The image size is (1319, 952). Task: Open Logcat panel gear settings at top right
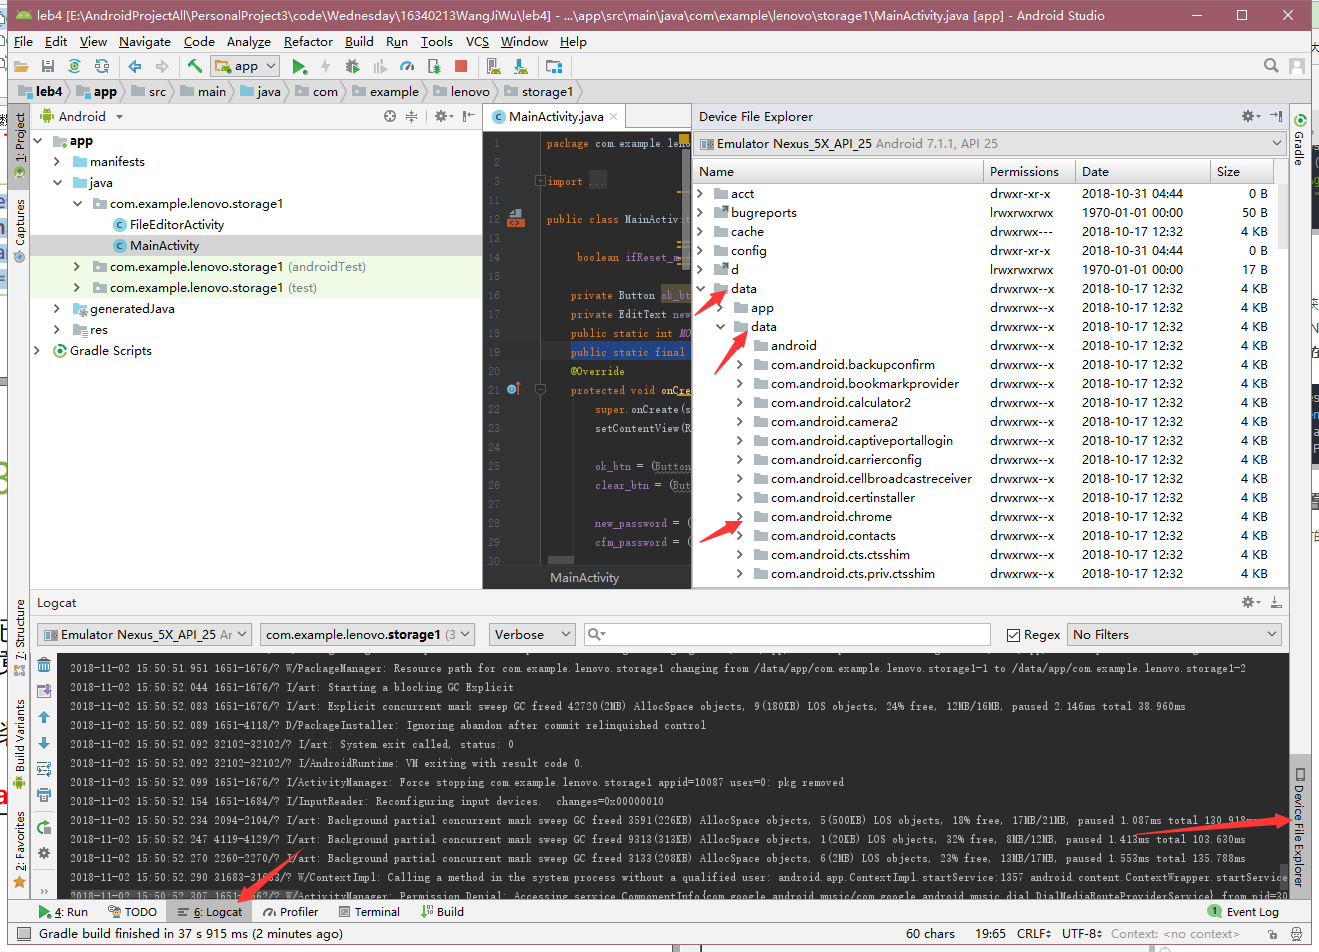point(1250,602)
